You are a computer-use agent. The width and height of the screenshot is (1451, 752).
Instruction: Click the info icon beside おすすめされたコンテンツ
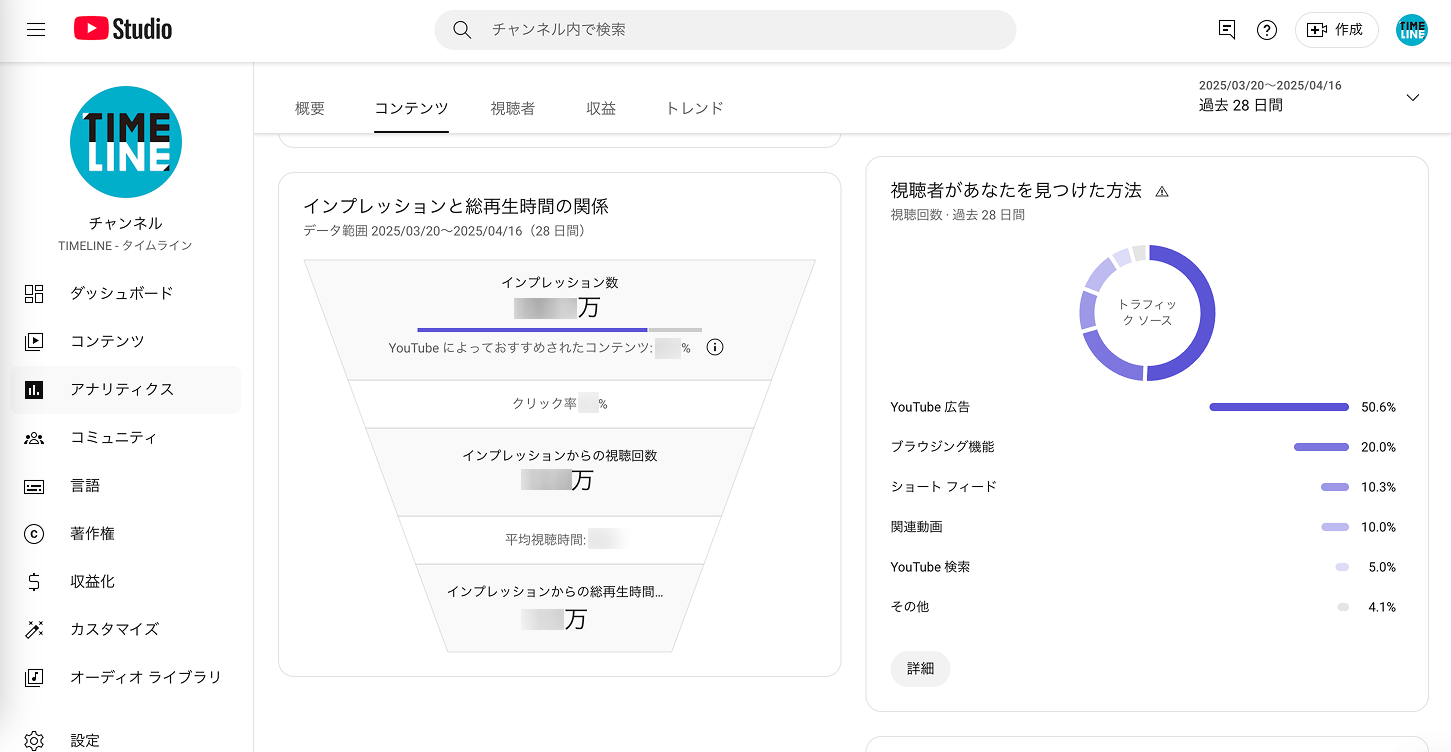tap(715, 348)
